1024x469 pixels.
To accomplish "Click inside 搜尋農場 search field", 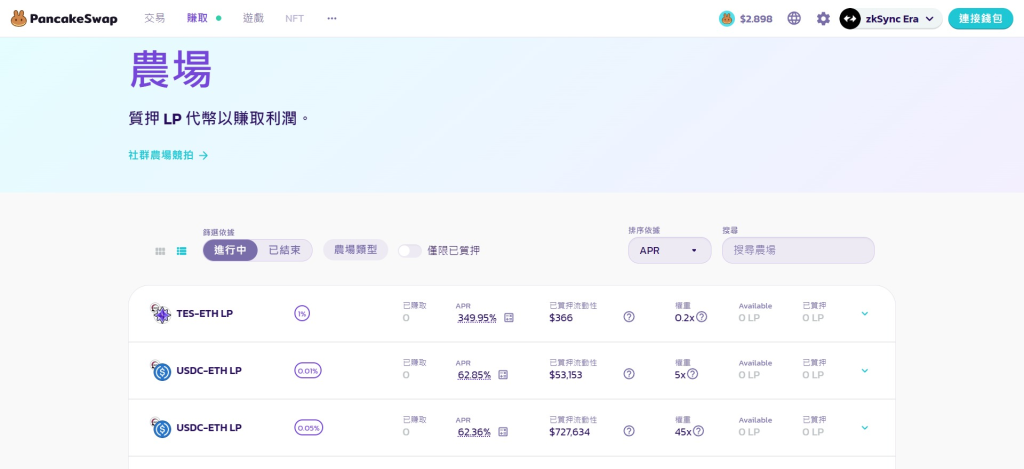I will point(798,250).
